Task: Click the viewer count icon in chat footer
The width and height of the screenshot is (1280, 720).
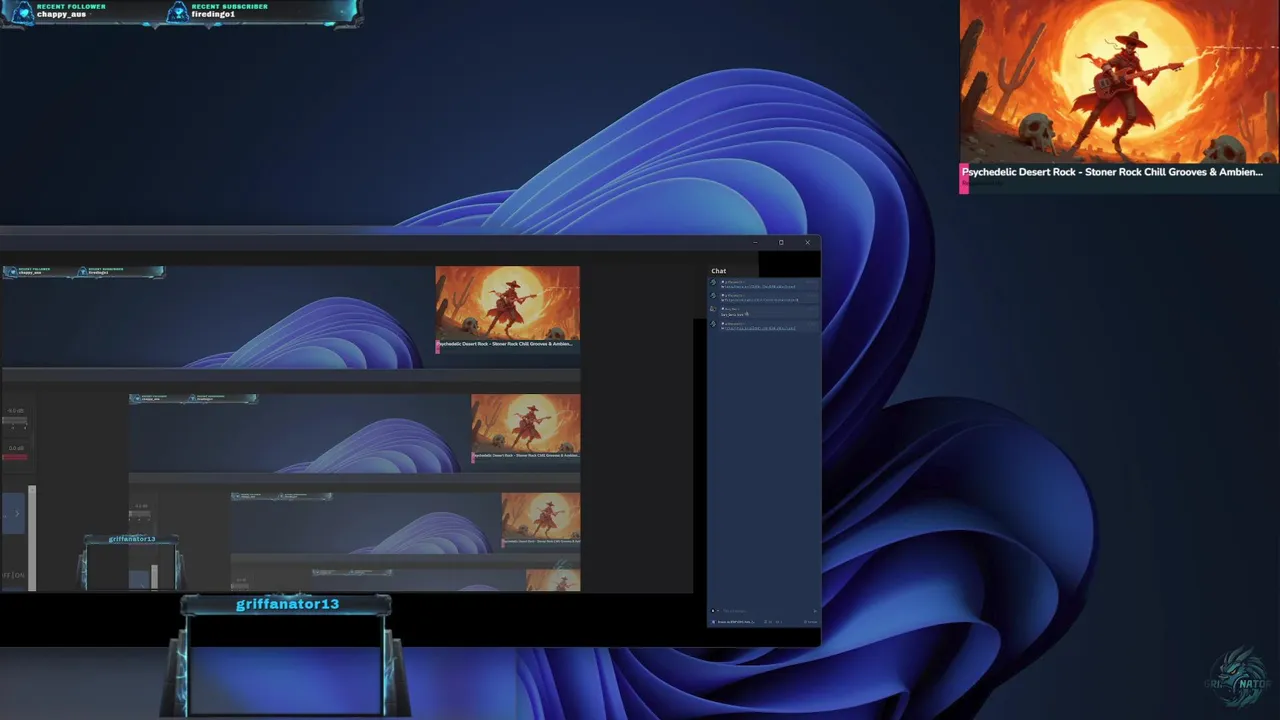Action: 766,622
